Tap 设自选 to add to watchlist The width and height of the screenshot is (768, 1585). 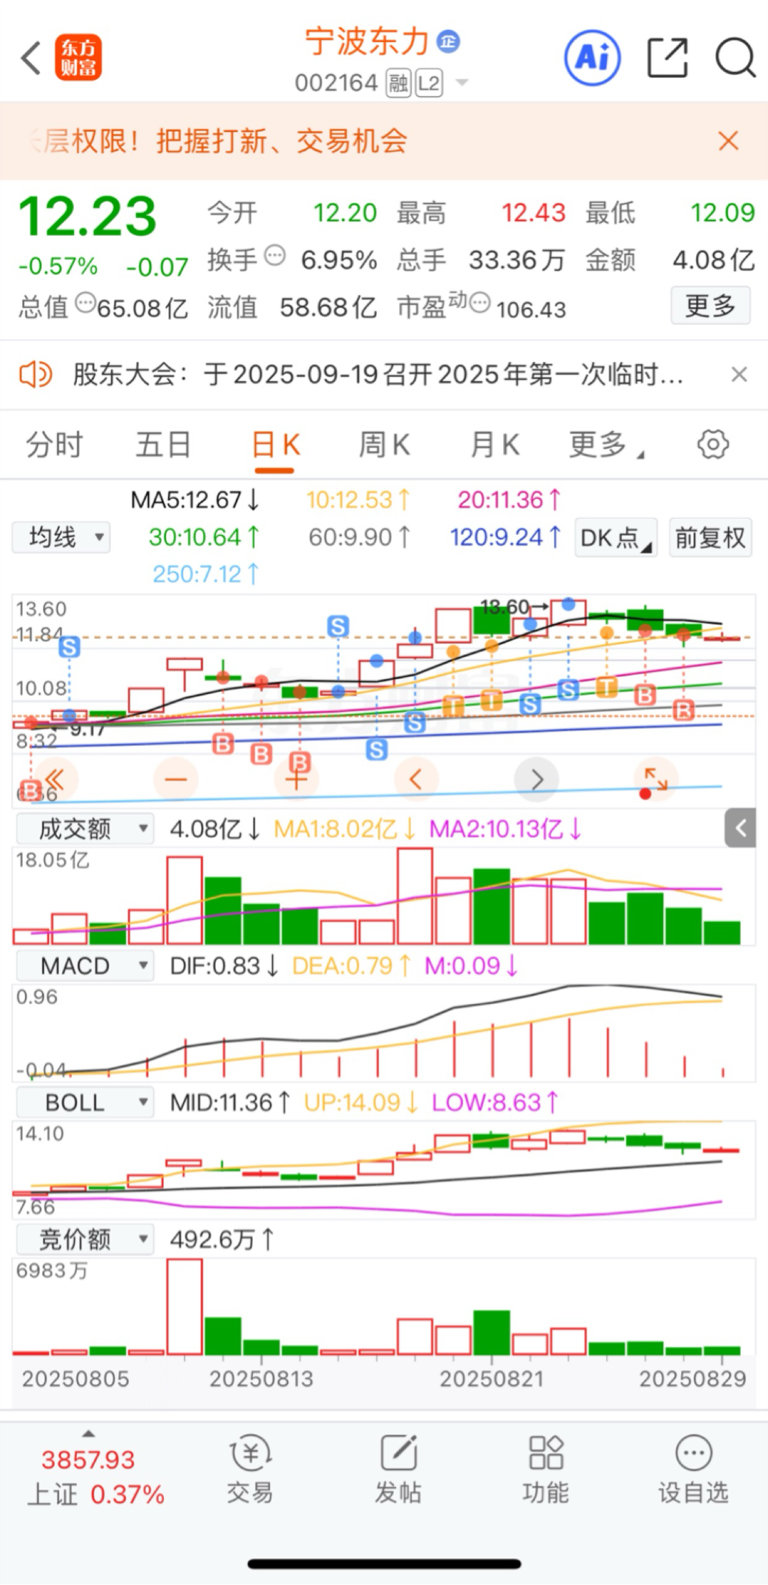pyautogui.click(x=693, y=1470)
